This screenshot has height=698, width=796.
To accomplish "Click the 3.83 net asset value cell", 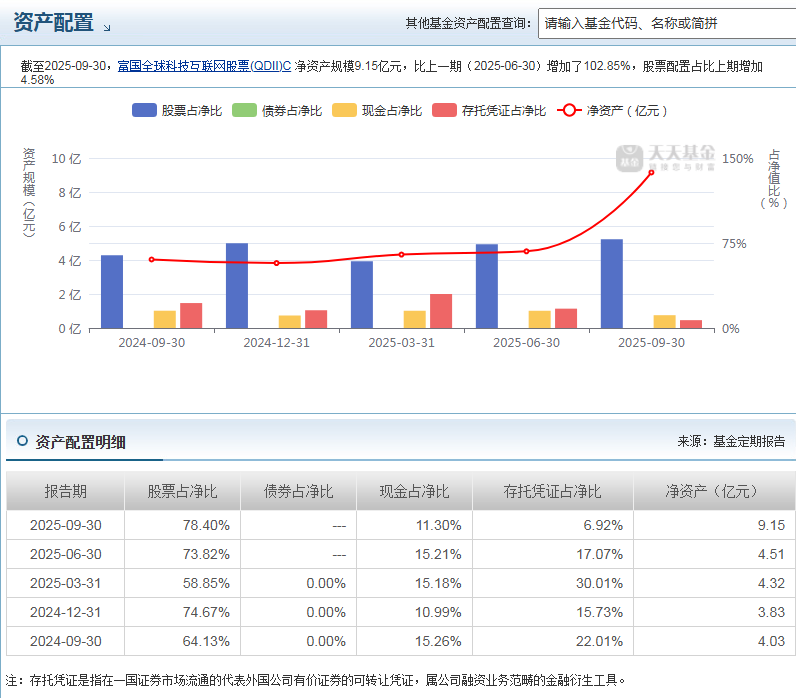I will (x=714, y=612).
